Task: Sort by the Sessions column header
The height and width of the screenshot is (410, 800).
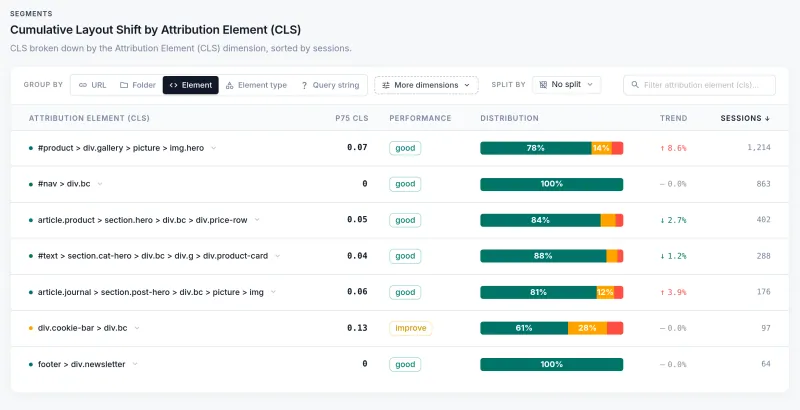Action: pos(745,118)
